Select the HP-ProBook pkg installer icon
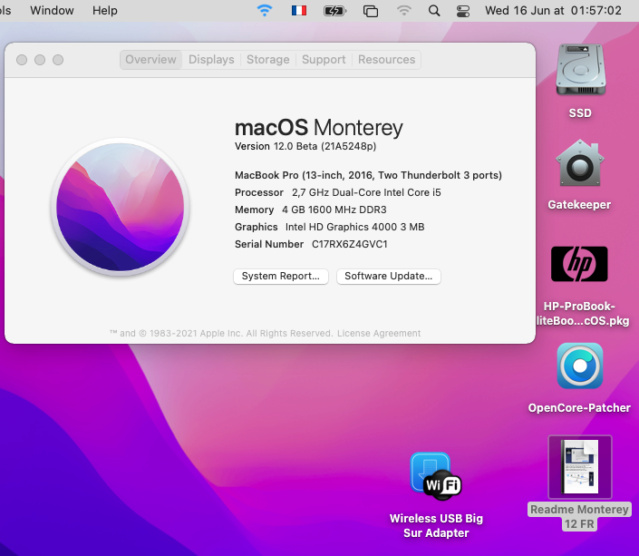This screenshot has height=556, width=639. pyautogui.click(x=579, y=264)
